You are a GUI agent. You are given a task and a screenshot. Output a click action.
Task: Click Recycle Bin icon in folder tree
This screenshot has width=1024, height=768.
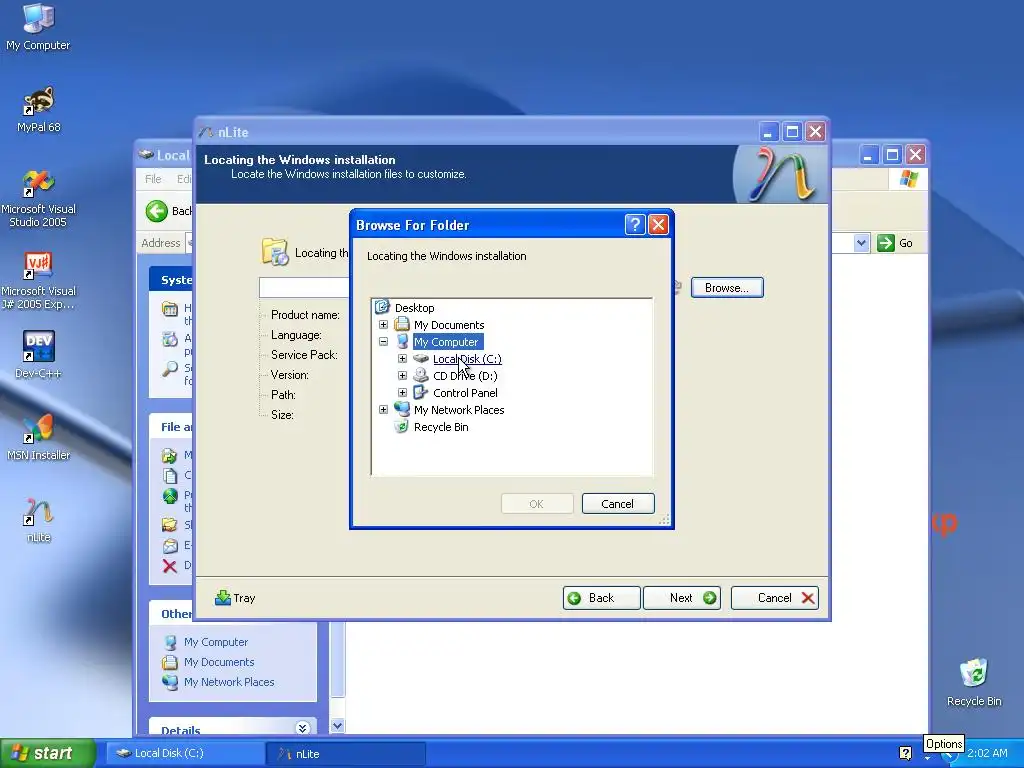[402, 426]
